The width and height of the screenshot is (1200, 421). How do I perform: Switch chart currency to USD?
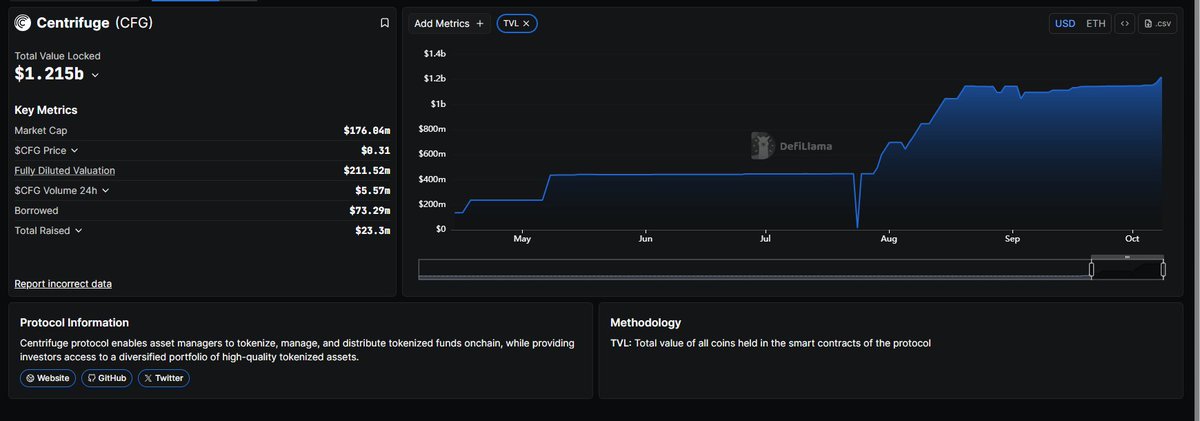pos(1066,23)
